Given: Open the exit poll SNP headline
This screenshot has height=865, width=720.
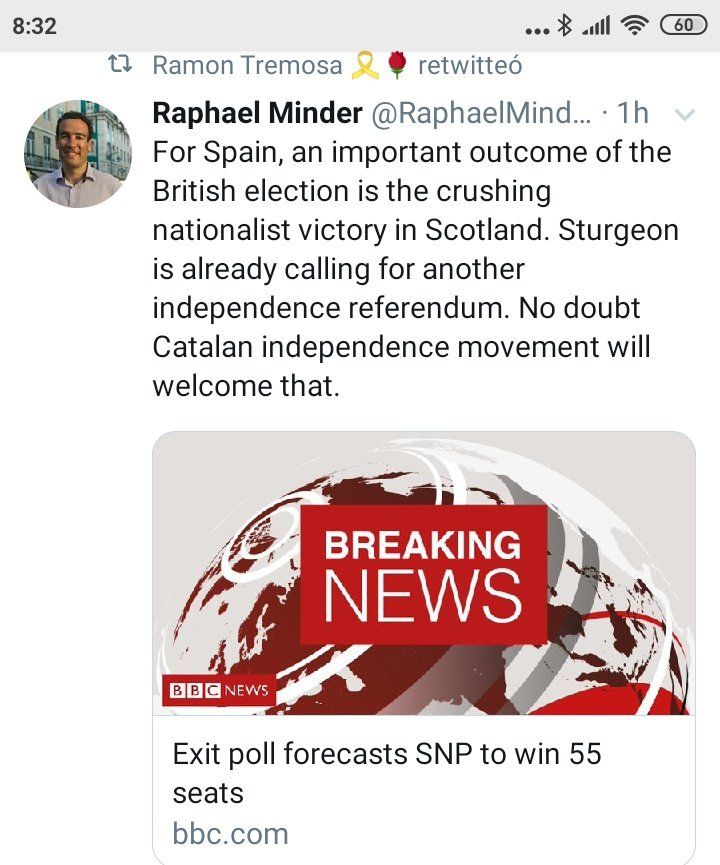Looking at the screenshot, I should tap(386, 772).
